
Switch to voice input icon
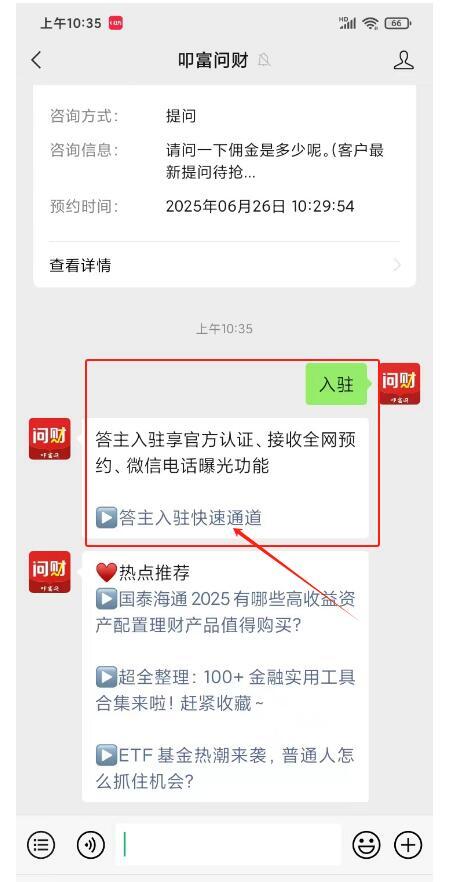[91, 844]
